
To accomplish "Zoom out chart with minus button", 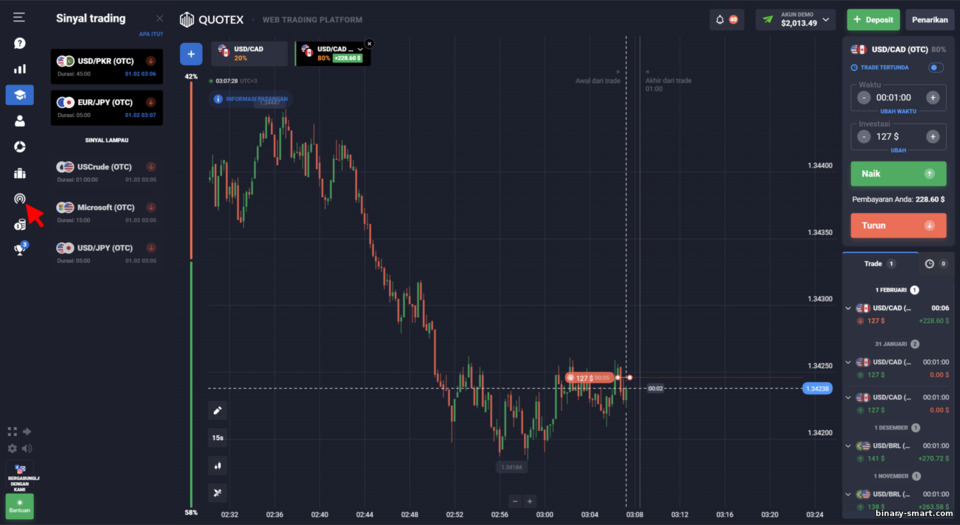I will [515, 501].
